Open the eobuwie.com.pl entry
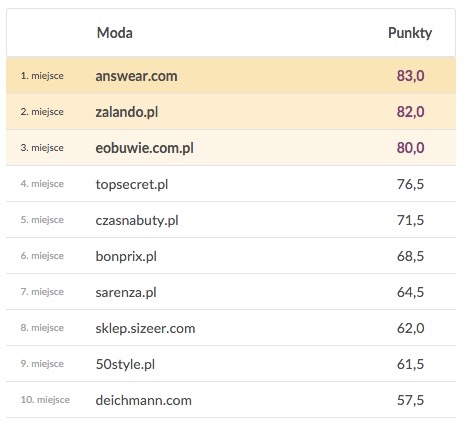 [x=144, y=148]
